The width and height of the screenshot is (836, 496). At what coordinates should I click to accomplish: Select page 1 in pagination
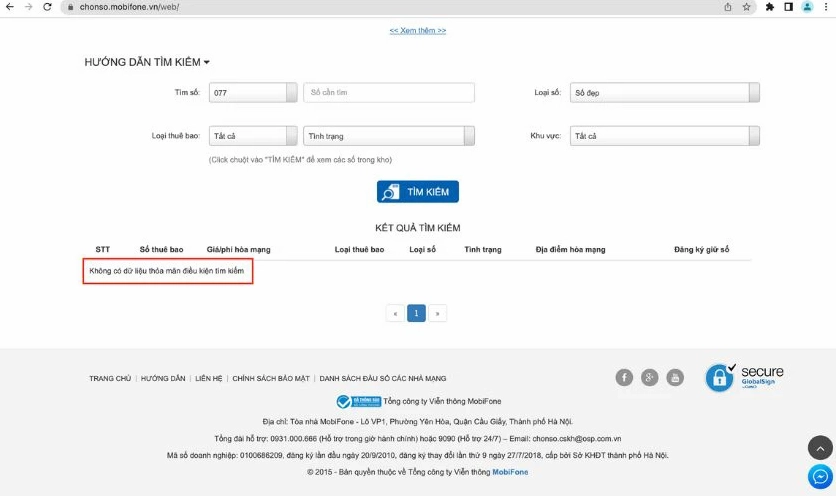coord(416,313)
